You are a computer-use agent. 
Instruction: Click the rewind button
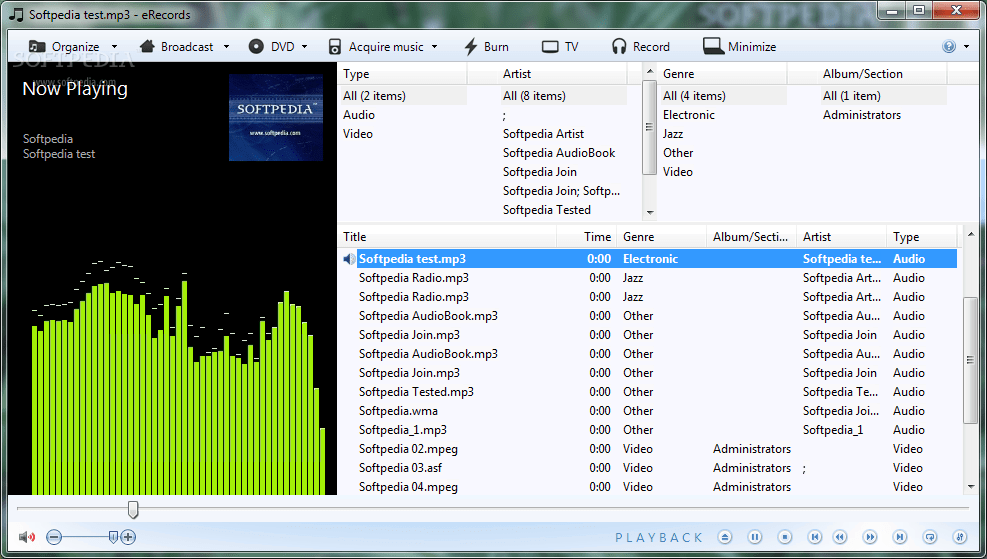point(840,537)
